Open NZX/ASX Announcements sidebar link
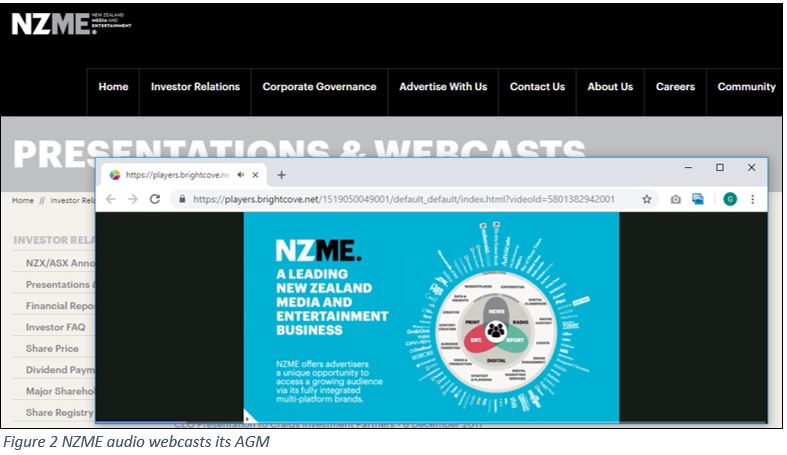Screen dimensions: 787x455 point(60,263)
